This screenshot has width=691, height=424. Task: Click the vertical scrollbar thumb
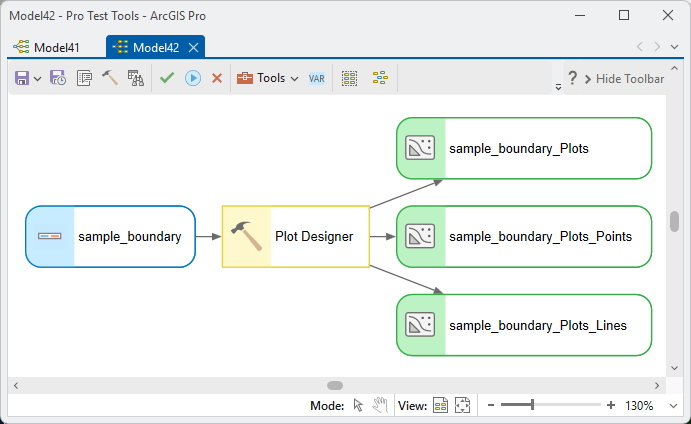pos(674,221)
